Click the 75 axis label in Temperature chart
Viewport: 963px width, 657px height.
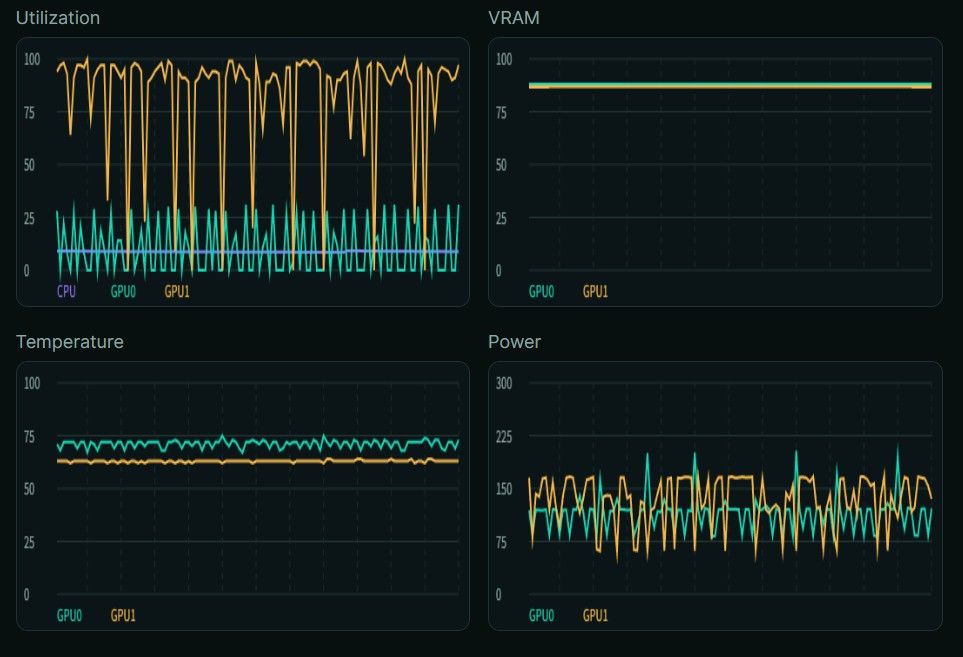[29, 437]
